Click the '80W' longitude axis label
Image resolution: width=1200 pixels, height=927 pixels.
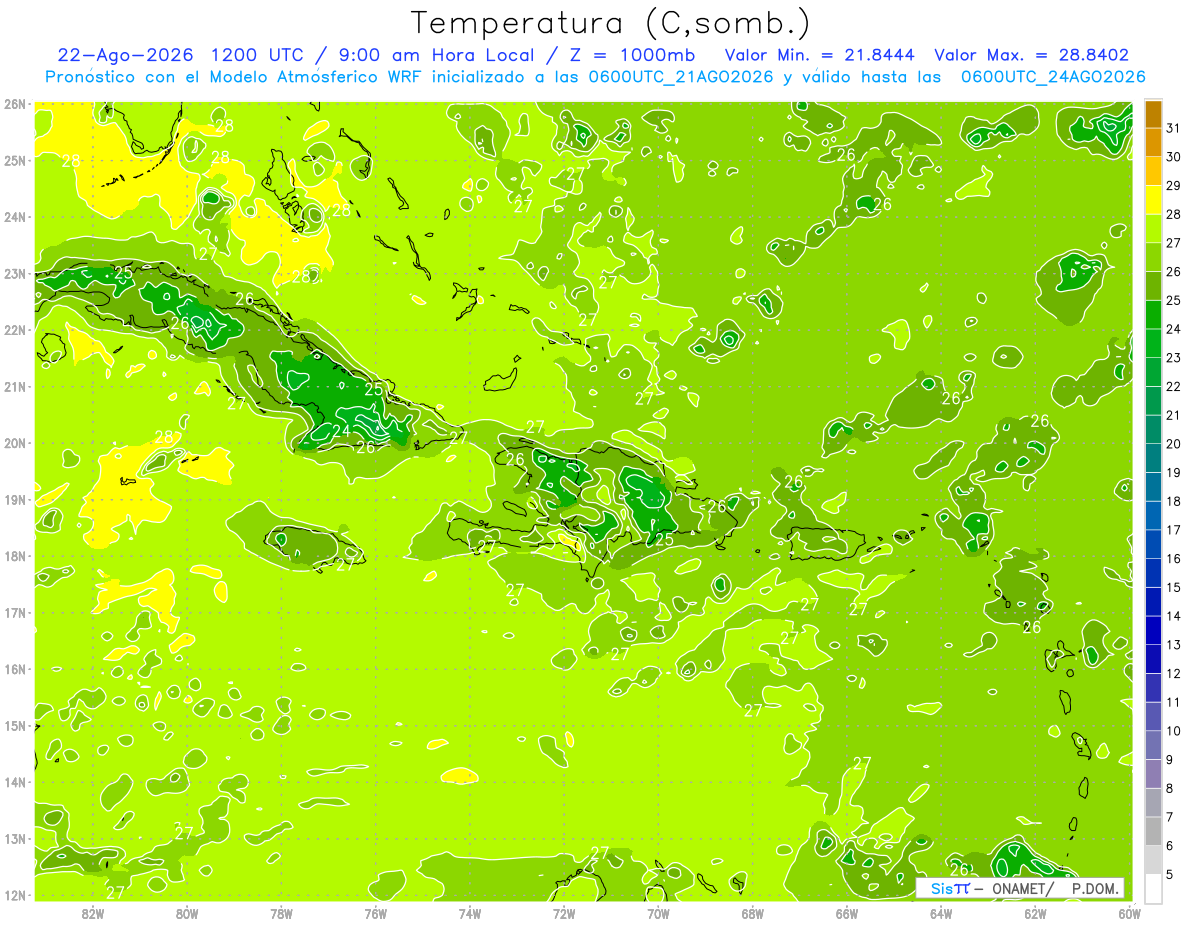tap(187, 913)
